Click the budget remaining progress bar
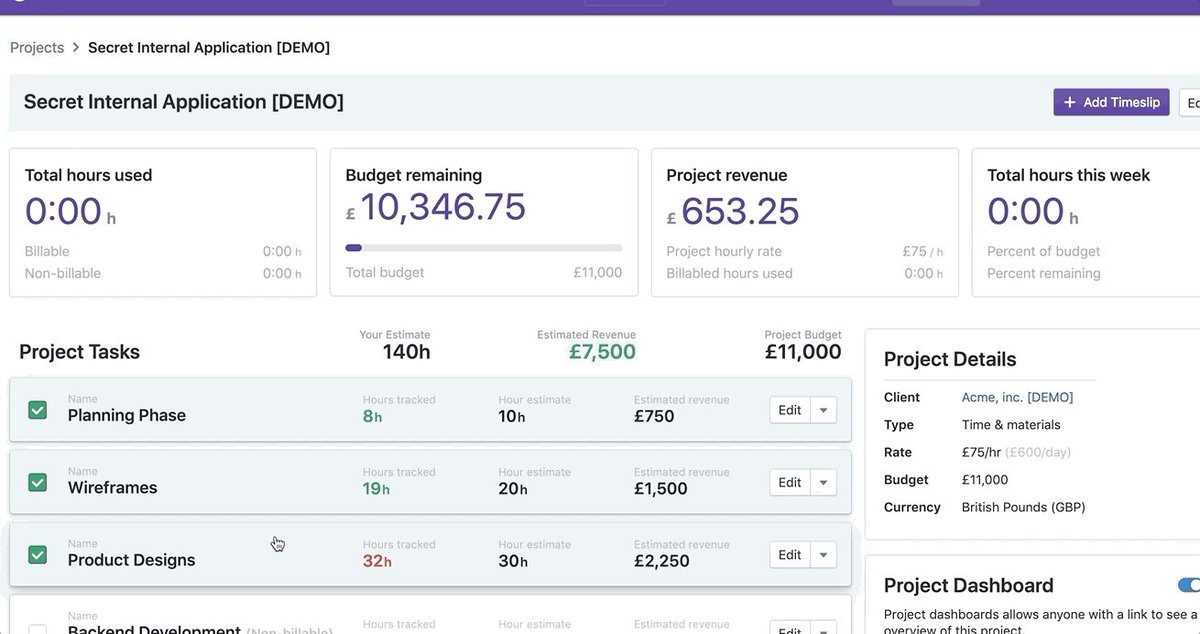1200x634 pixels. tap(484, 248)
